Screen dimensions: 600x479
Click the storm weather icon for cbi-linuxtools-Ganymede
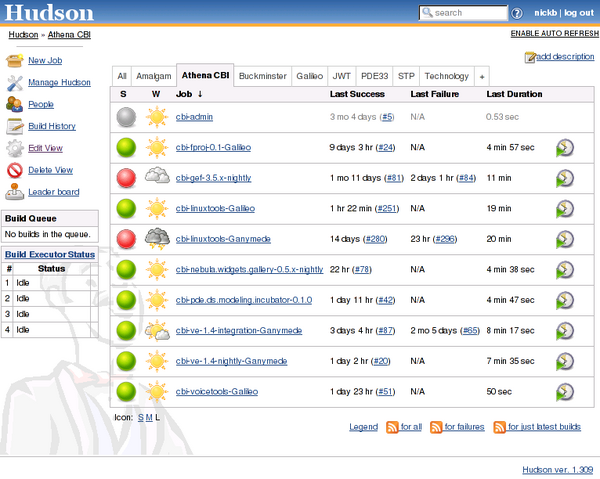click(x=156, y=239)
